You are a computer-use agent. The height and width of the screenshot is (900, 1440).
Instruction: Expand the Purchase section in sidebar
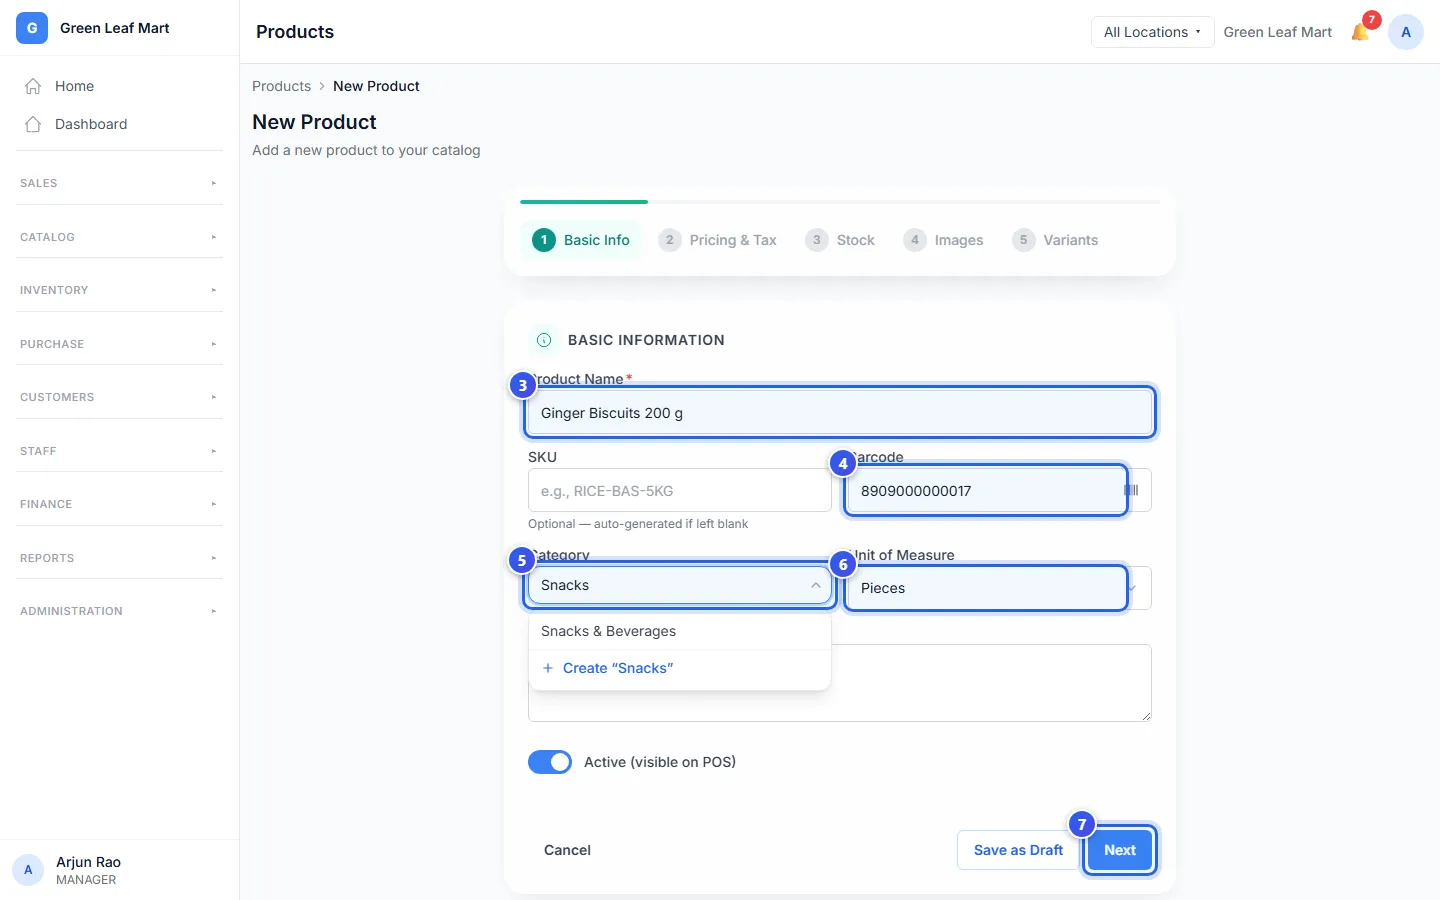tap(120, 344)
